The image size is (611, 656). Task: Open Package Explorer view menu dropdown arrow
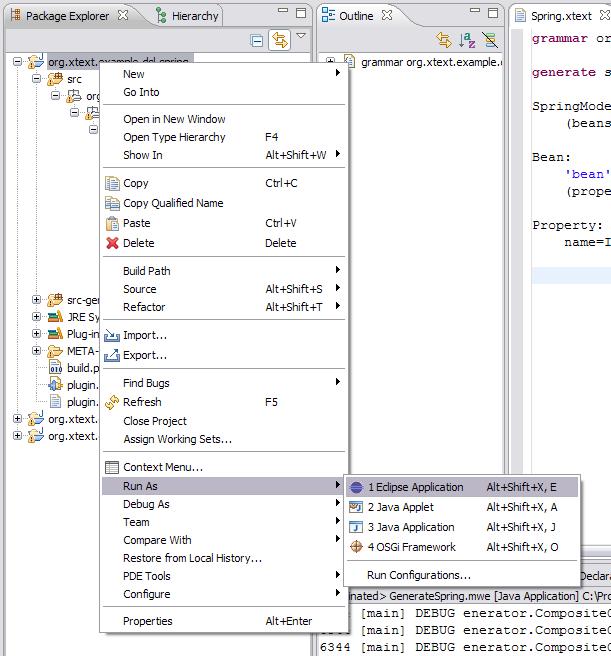(301, 36)
